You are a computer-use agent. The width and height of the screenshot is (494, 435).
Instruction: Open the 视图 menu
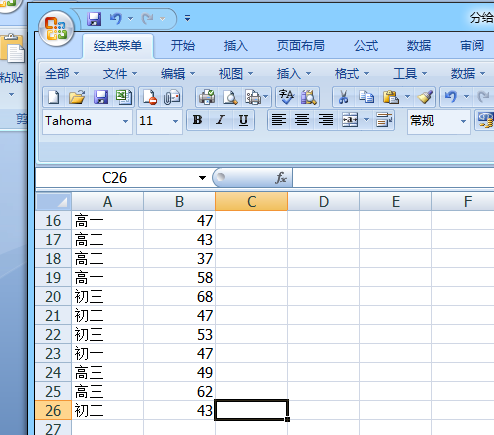(x=236, y=74)
